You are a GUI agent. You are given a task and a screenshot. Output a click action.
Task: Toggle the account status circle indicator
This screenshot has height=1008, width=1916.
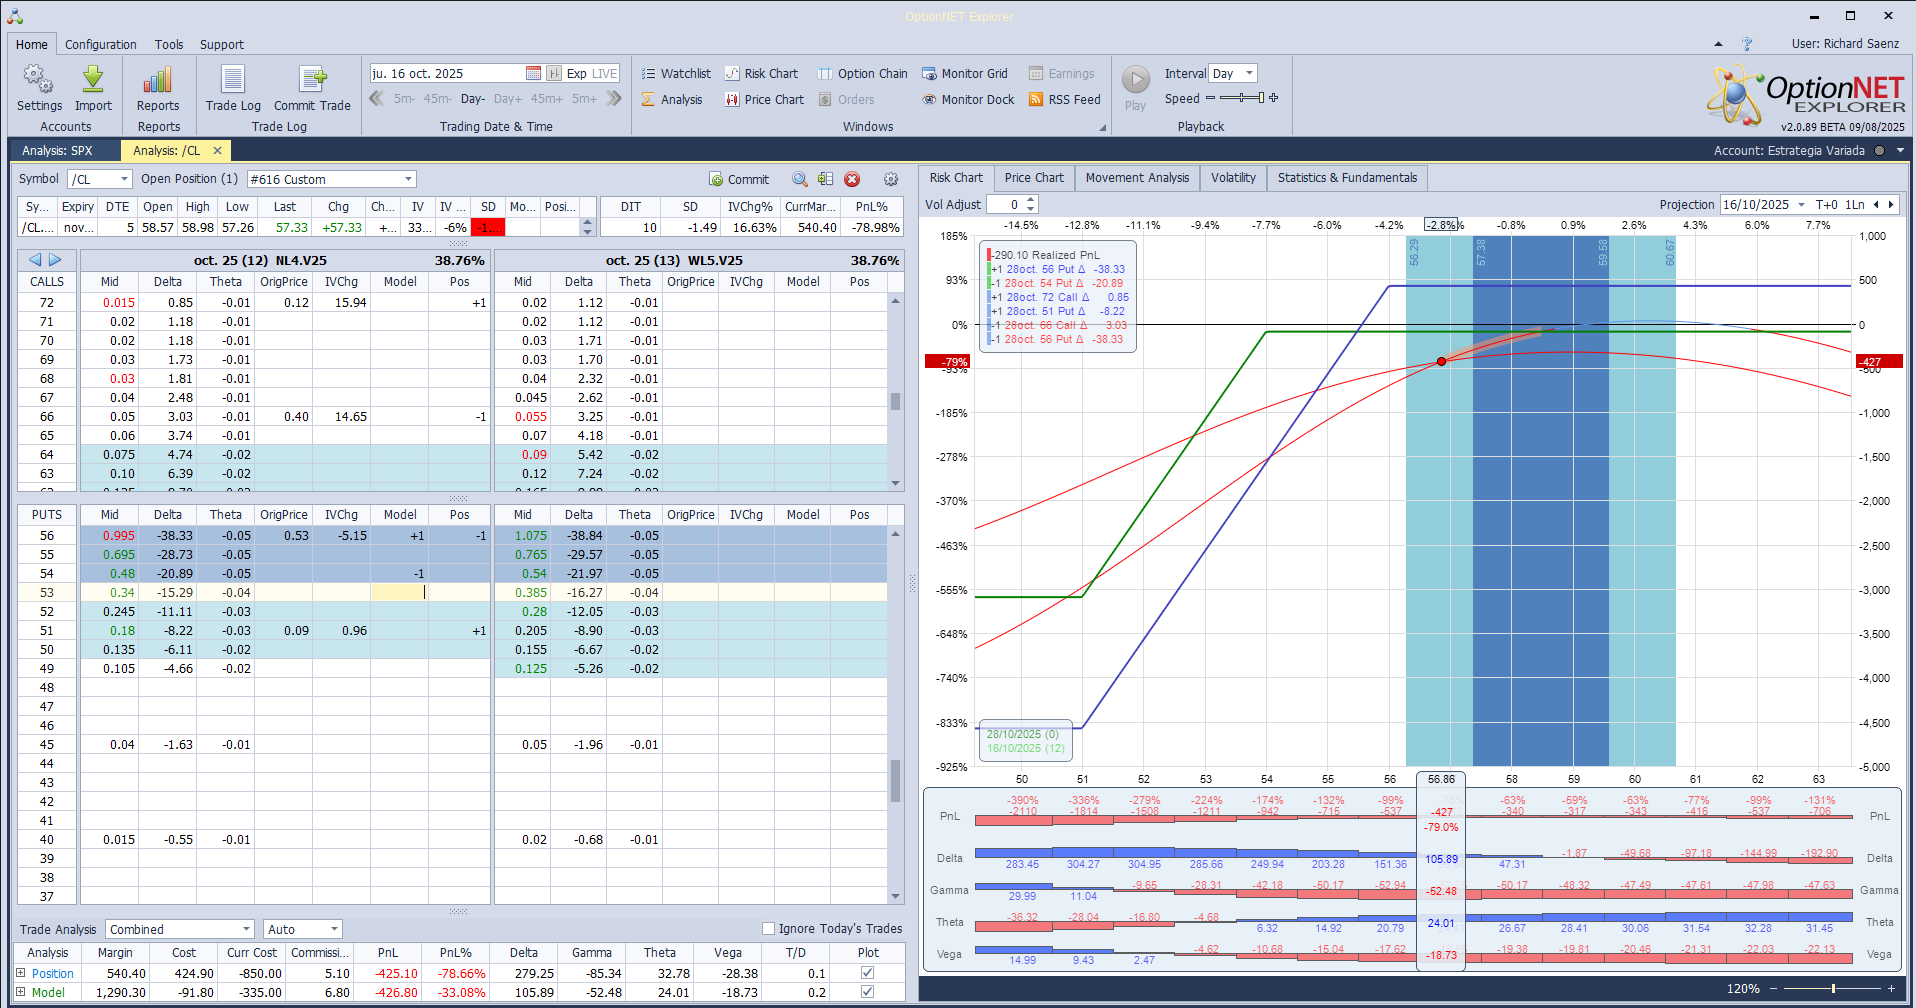pos(1879,151)
